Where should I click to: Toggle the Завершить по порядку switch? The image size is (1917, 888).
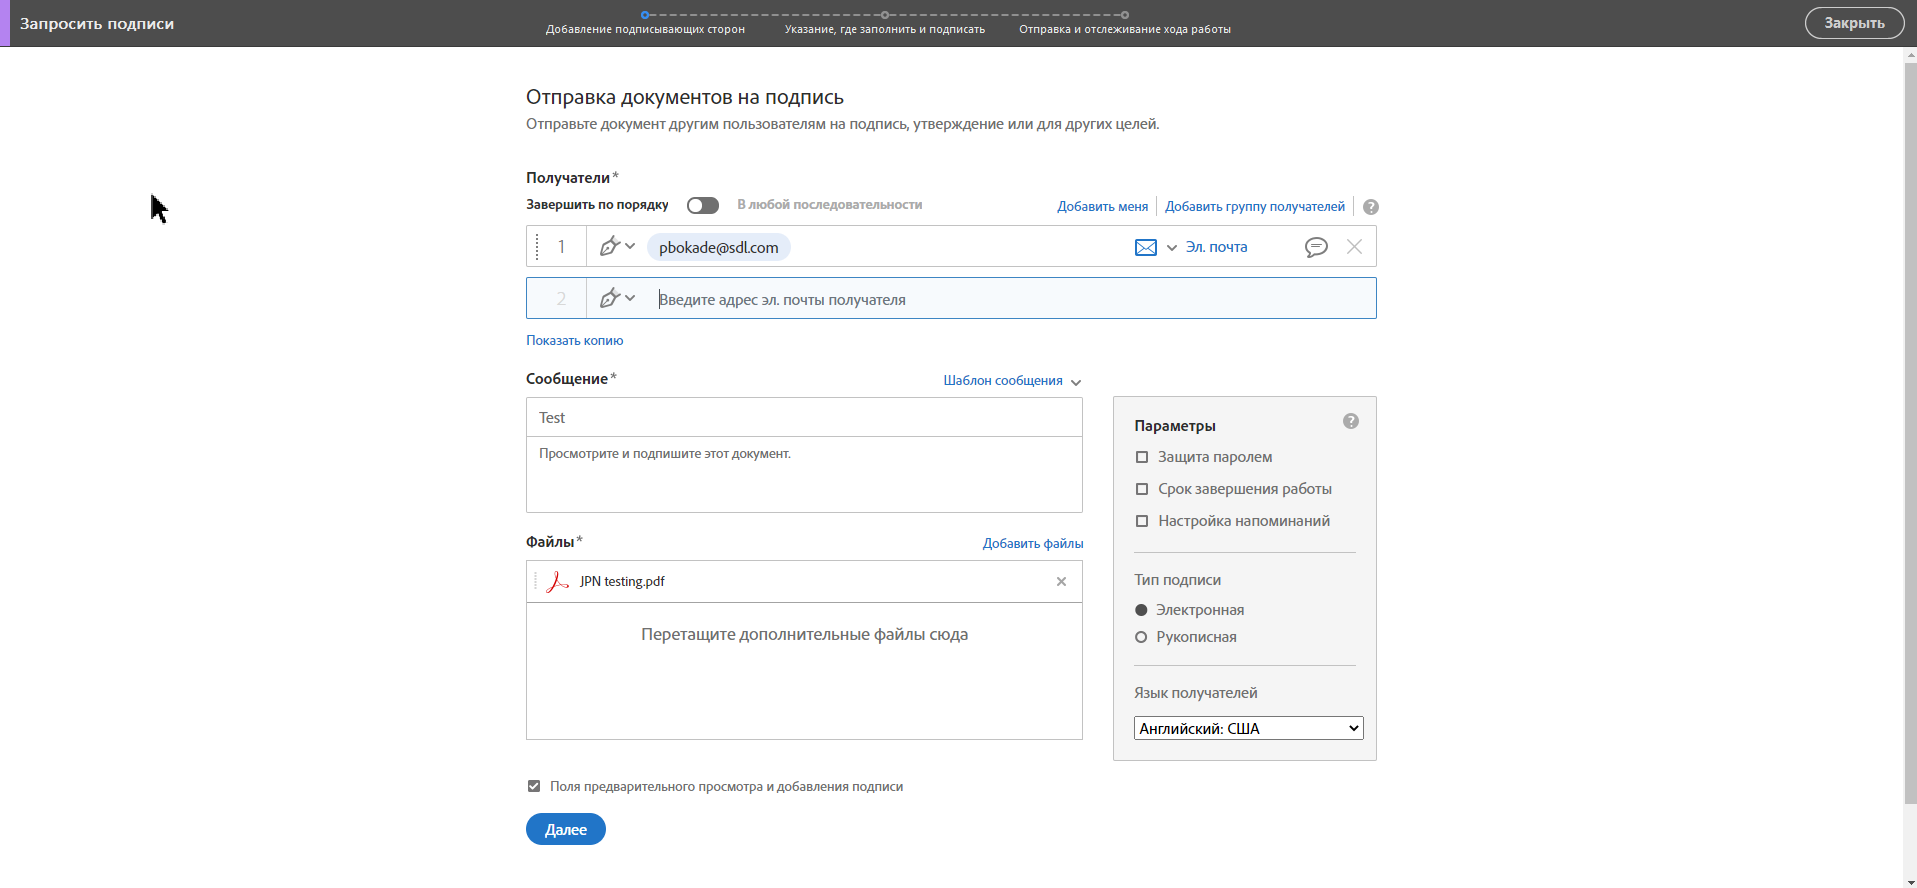pyautogui.click(x=703, y=205)
